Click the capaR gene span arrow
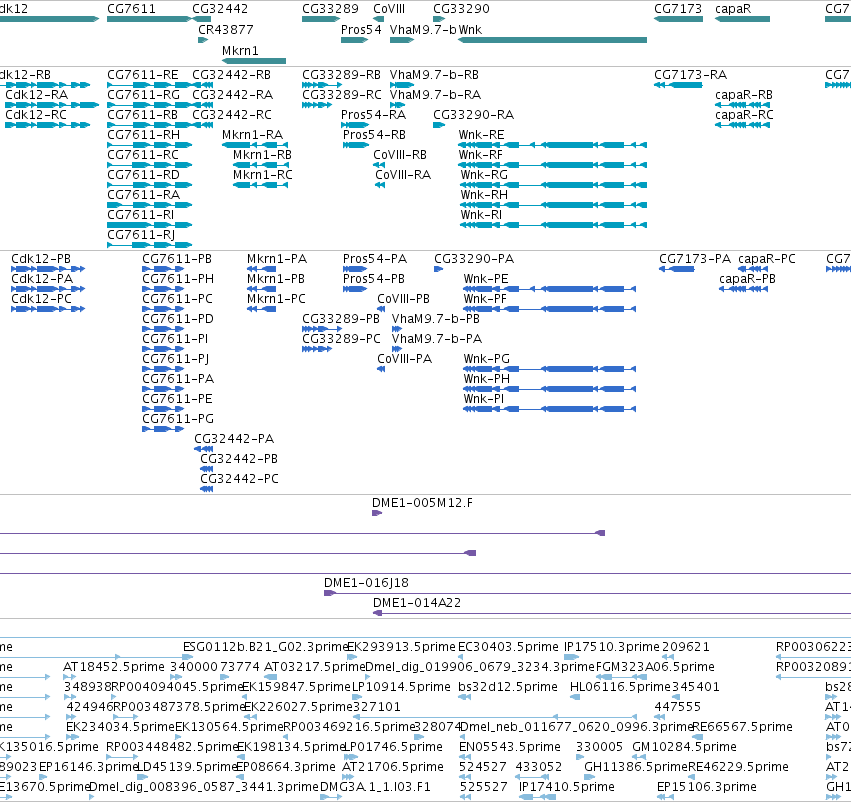The height and width of the screenshot is (802, 851). [x=742, y=19]
